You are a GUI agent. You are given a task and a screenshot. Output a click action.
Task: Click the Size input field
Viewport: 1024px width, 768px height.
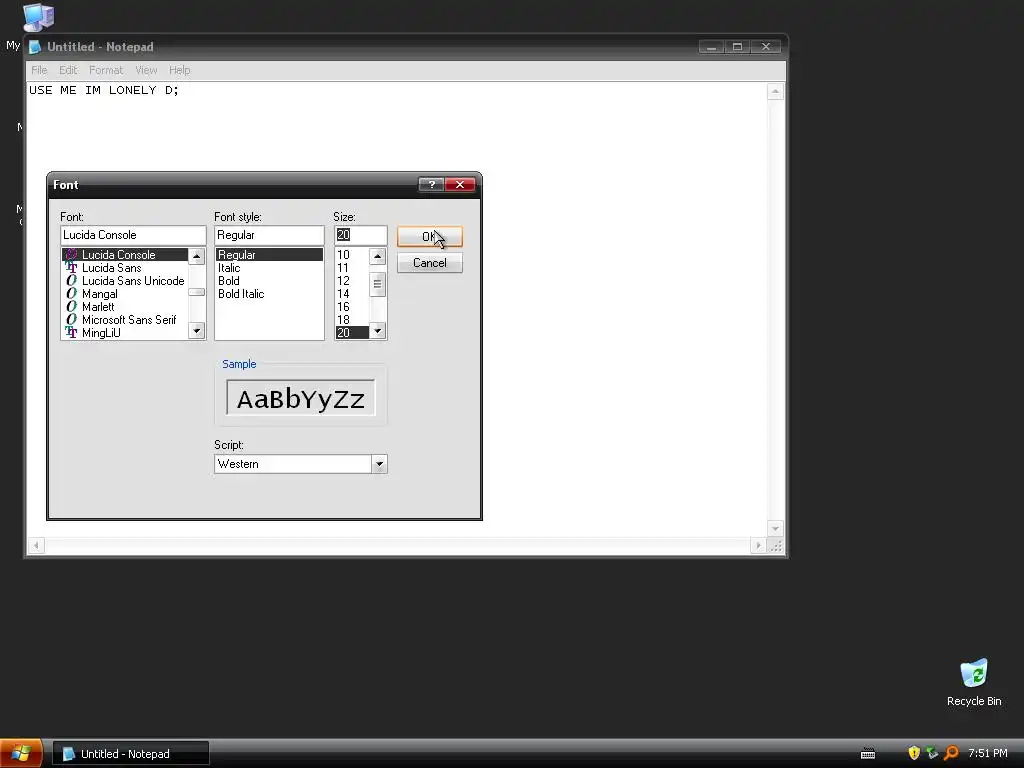[360, 235]
